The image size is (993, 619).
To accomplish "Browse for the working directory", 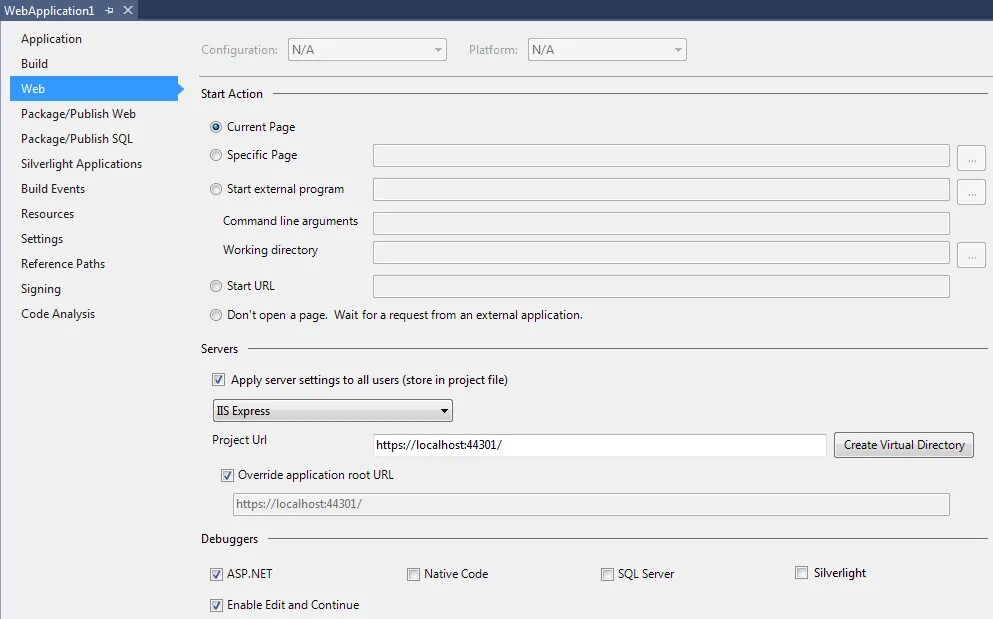I will tap(971, 255).
